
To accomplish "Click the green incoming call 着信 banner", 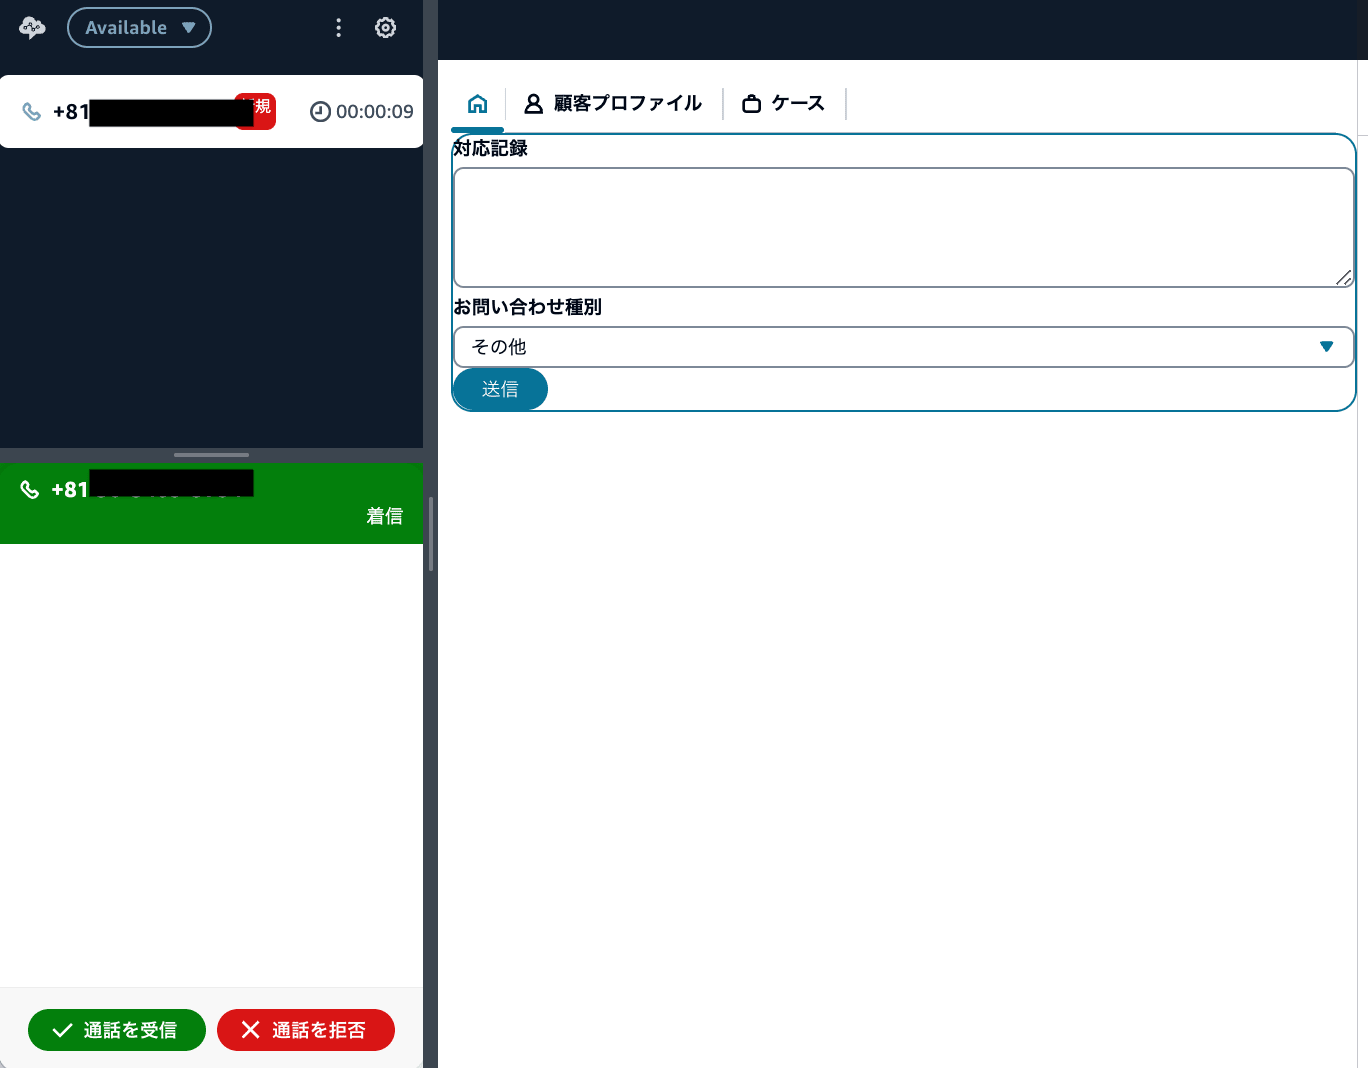I will click(x=211, y=504).
